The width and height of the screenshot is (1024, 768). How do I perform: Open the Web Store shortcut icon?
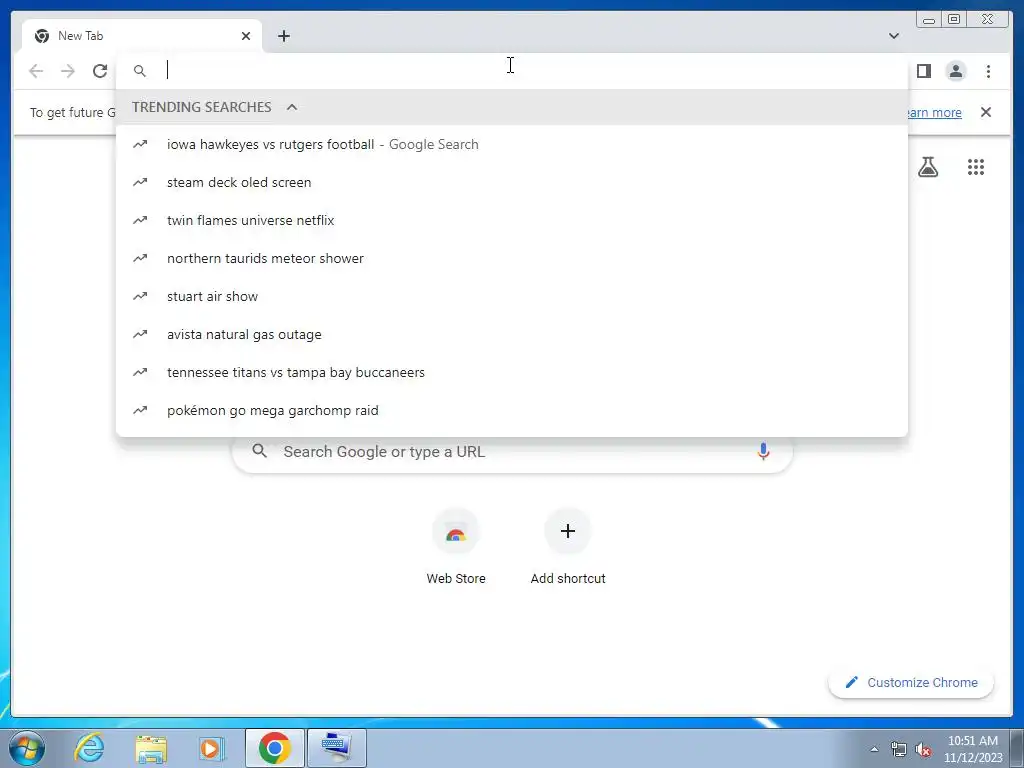[456, 531]
